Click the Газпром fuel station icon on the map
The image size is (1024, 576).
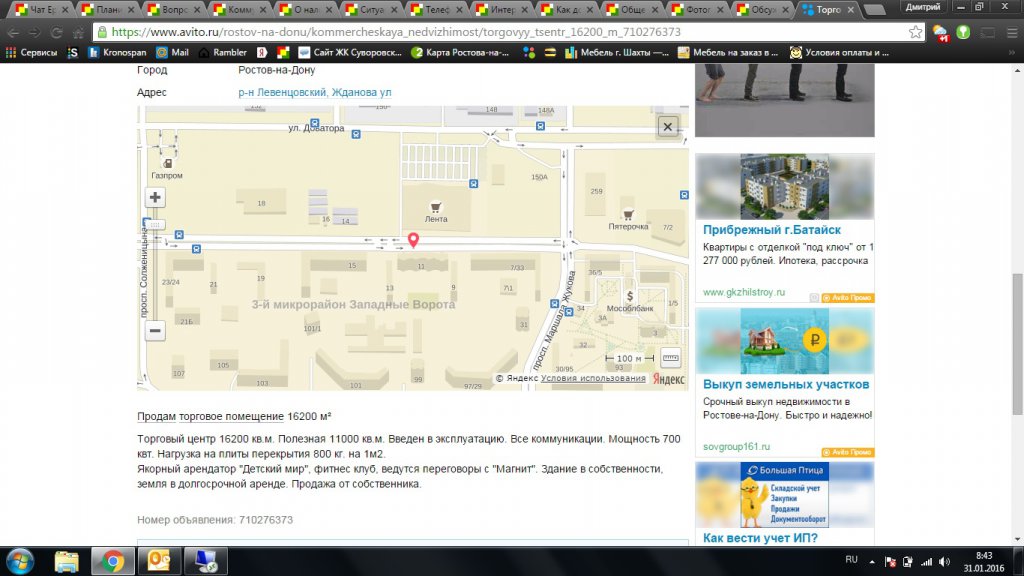coord(167,163)
